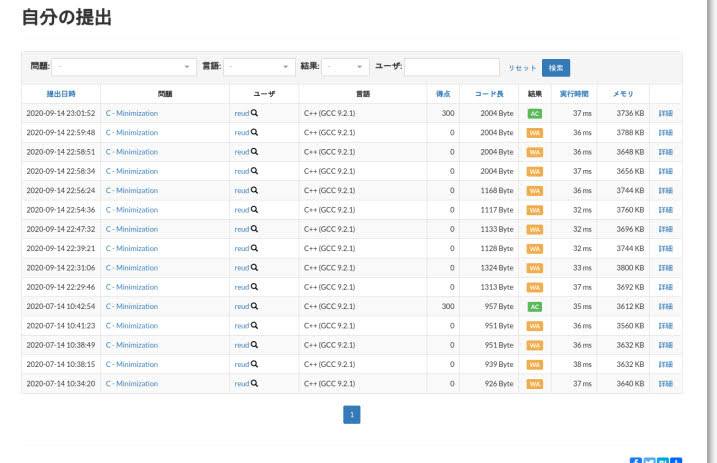Click magnifier icon in the last submission row
Screen dimensions: 717x463
click(254, 383)
